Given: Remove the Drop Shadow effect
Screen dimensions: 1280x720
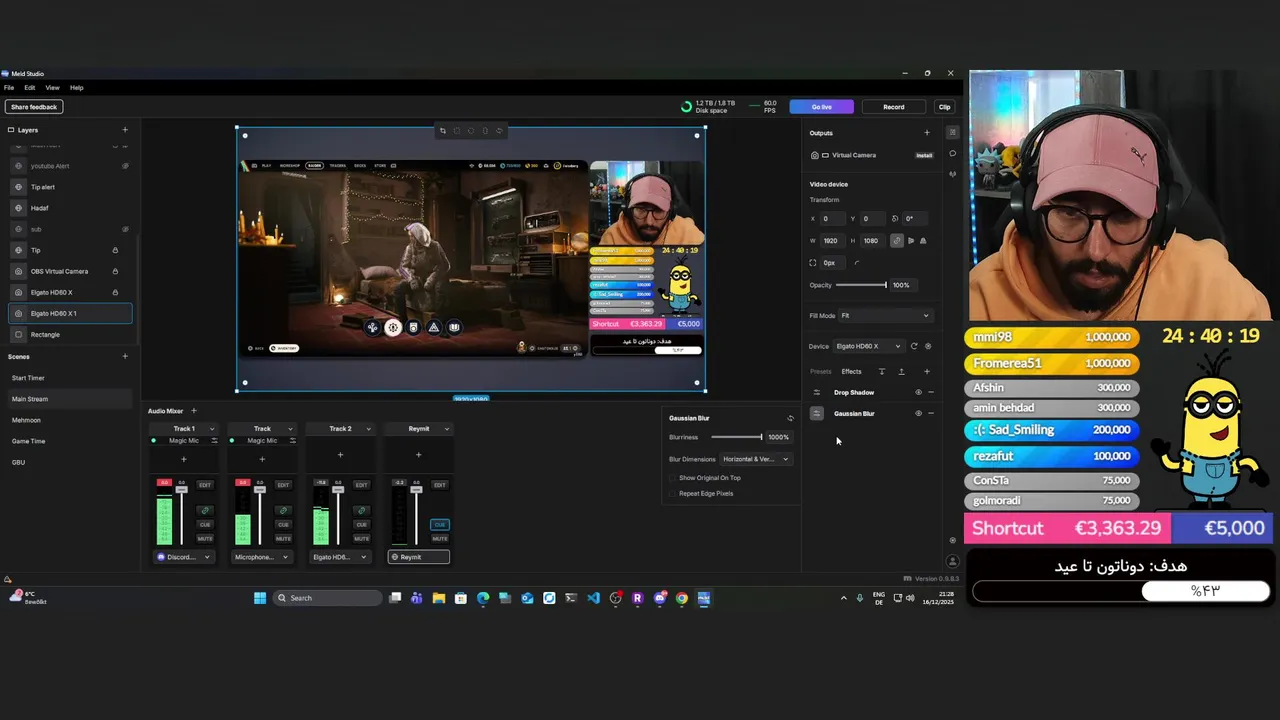Looking at the screenshot, I should (931, 393).
